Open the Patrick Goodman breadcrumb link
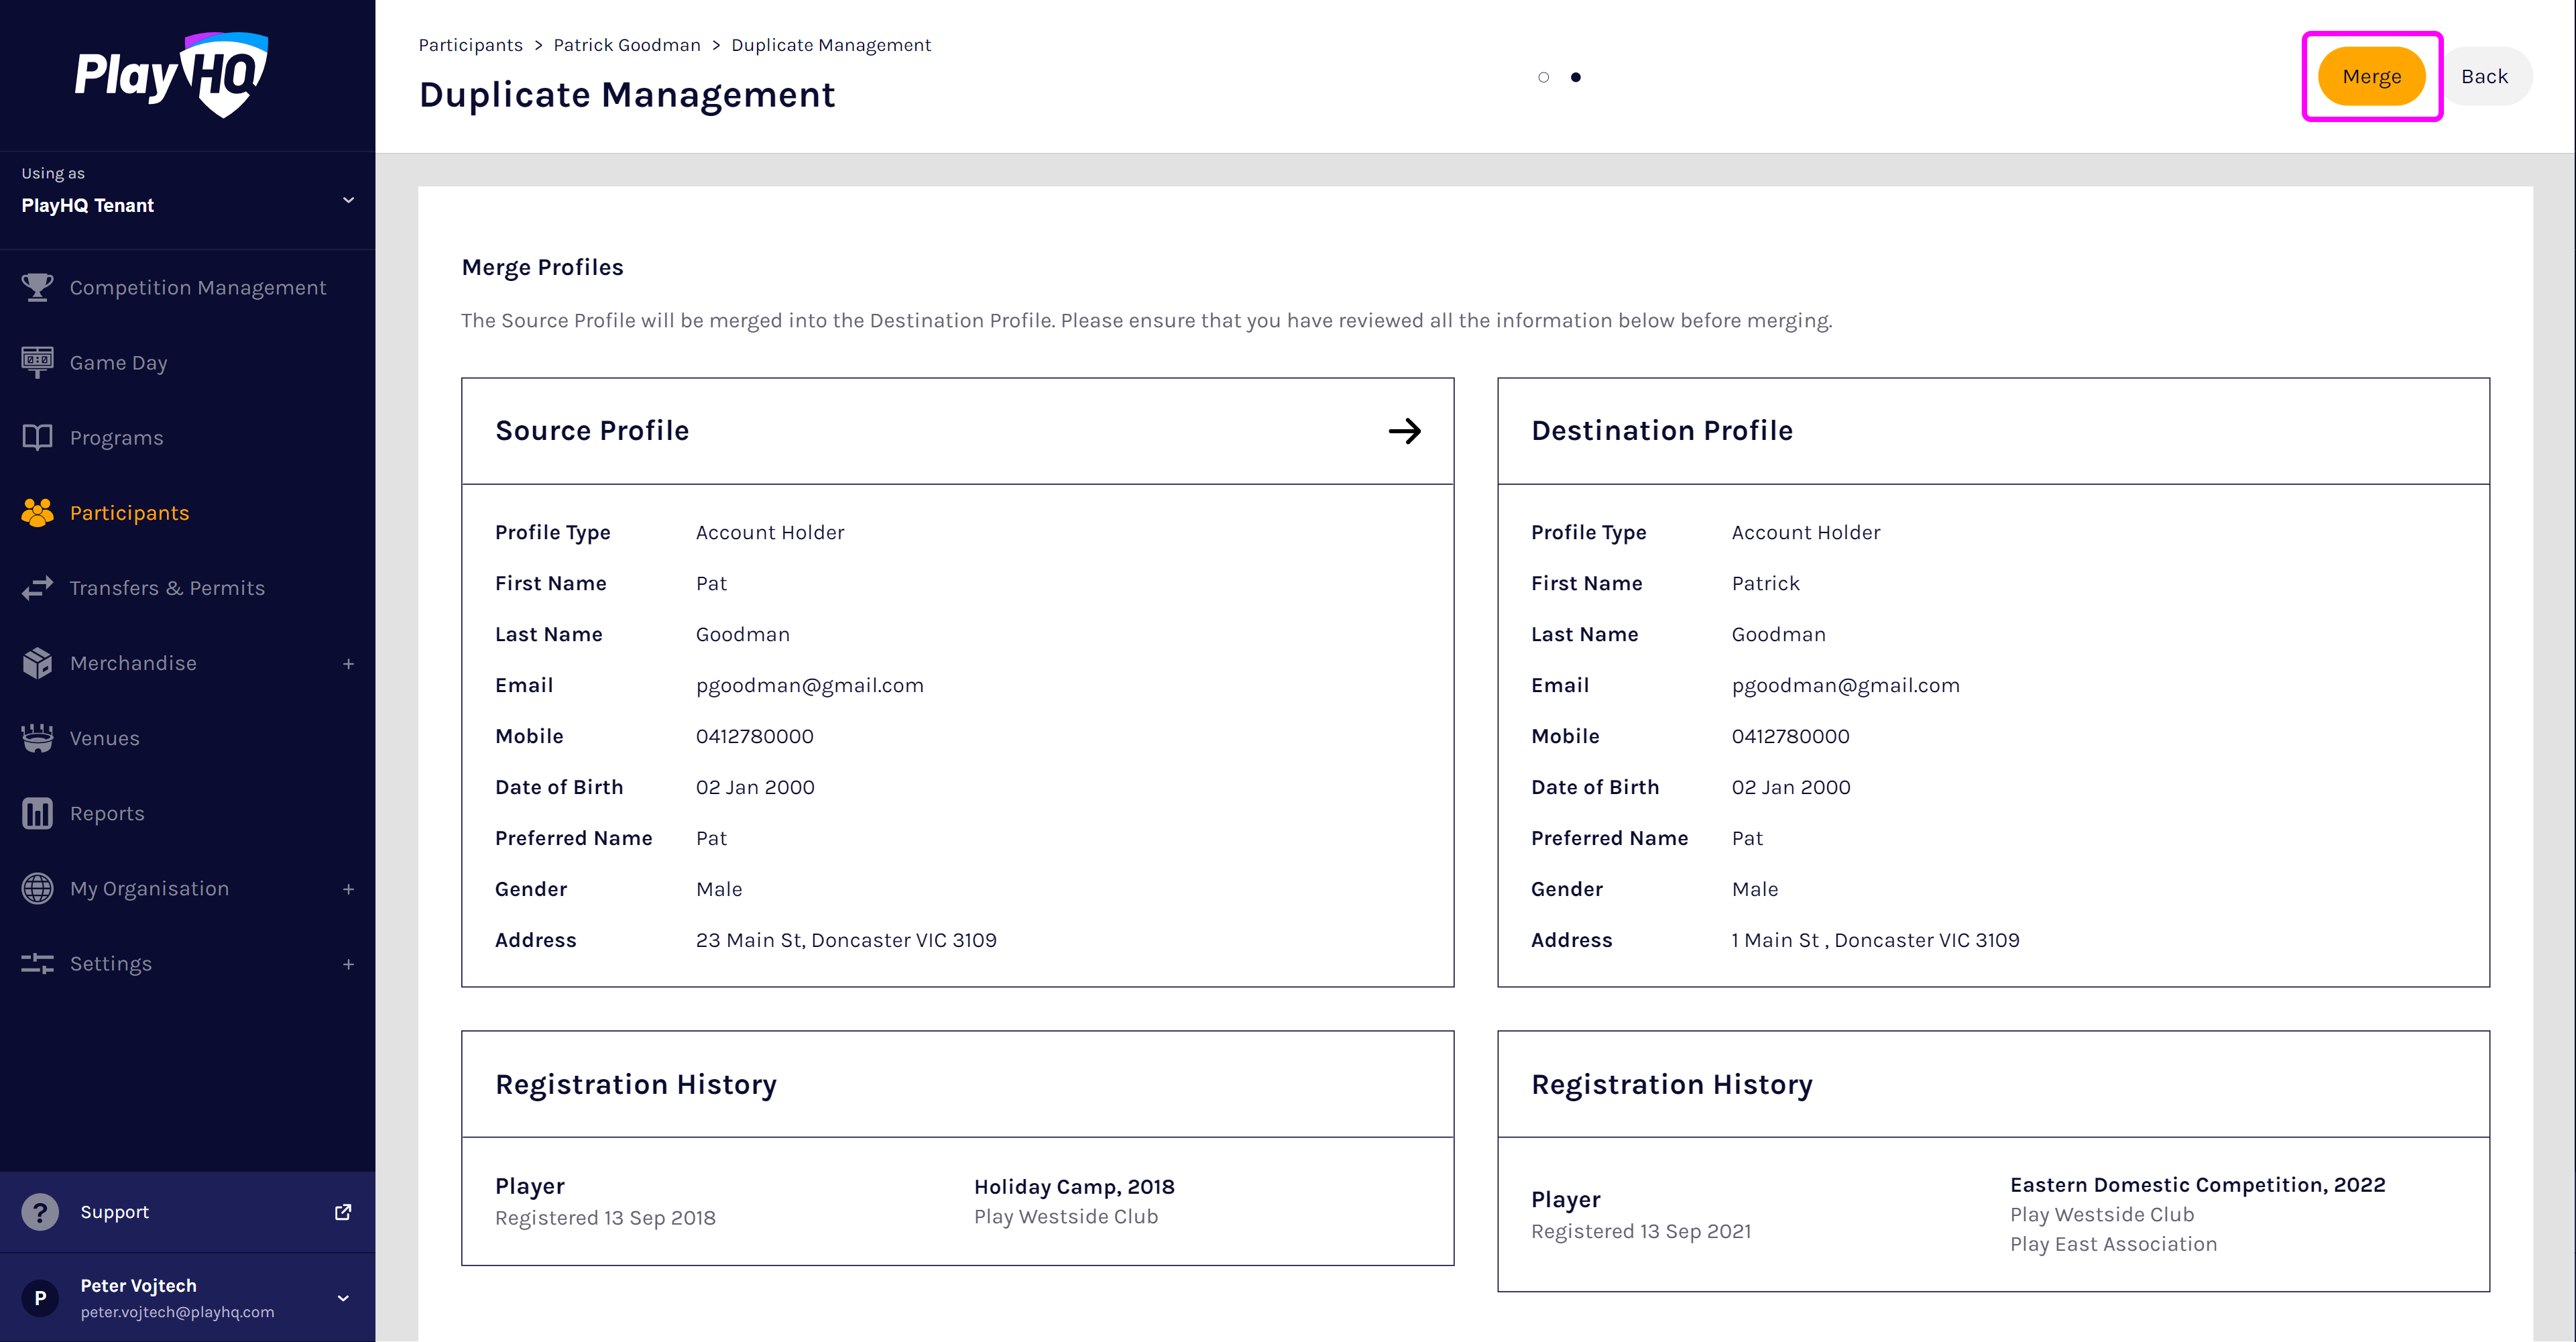This screenshot has height=1342, width=2576. [x=627, y=45]
